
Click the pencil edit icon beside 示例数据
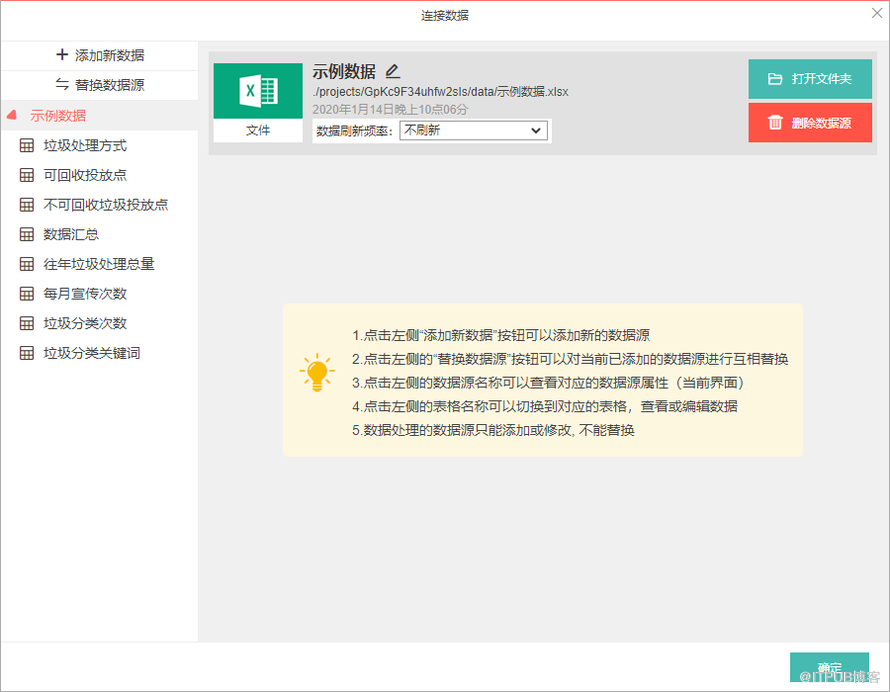pyautogui.click(x=392, y=71)
